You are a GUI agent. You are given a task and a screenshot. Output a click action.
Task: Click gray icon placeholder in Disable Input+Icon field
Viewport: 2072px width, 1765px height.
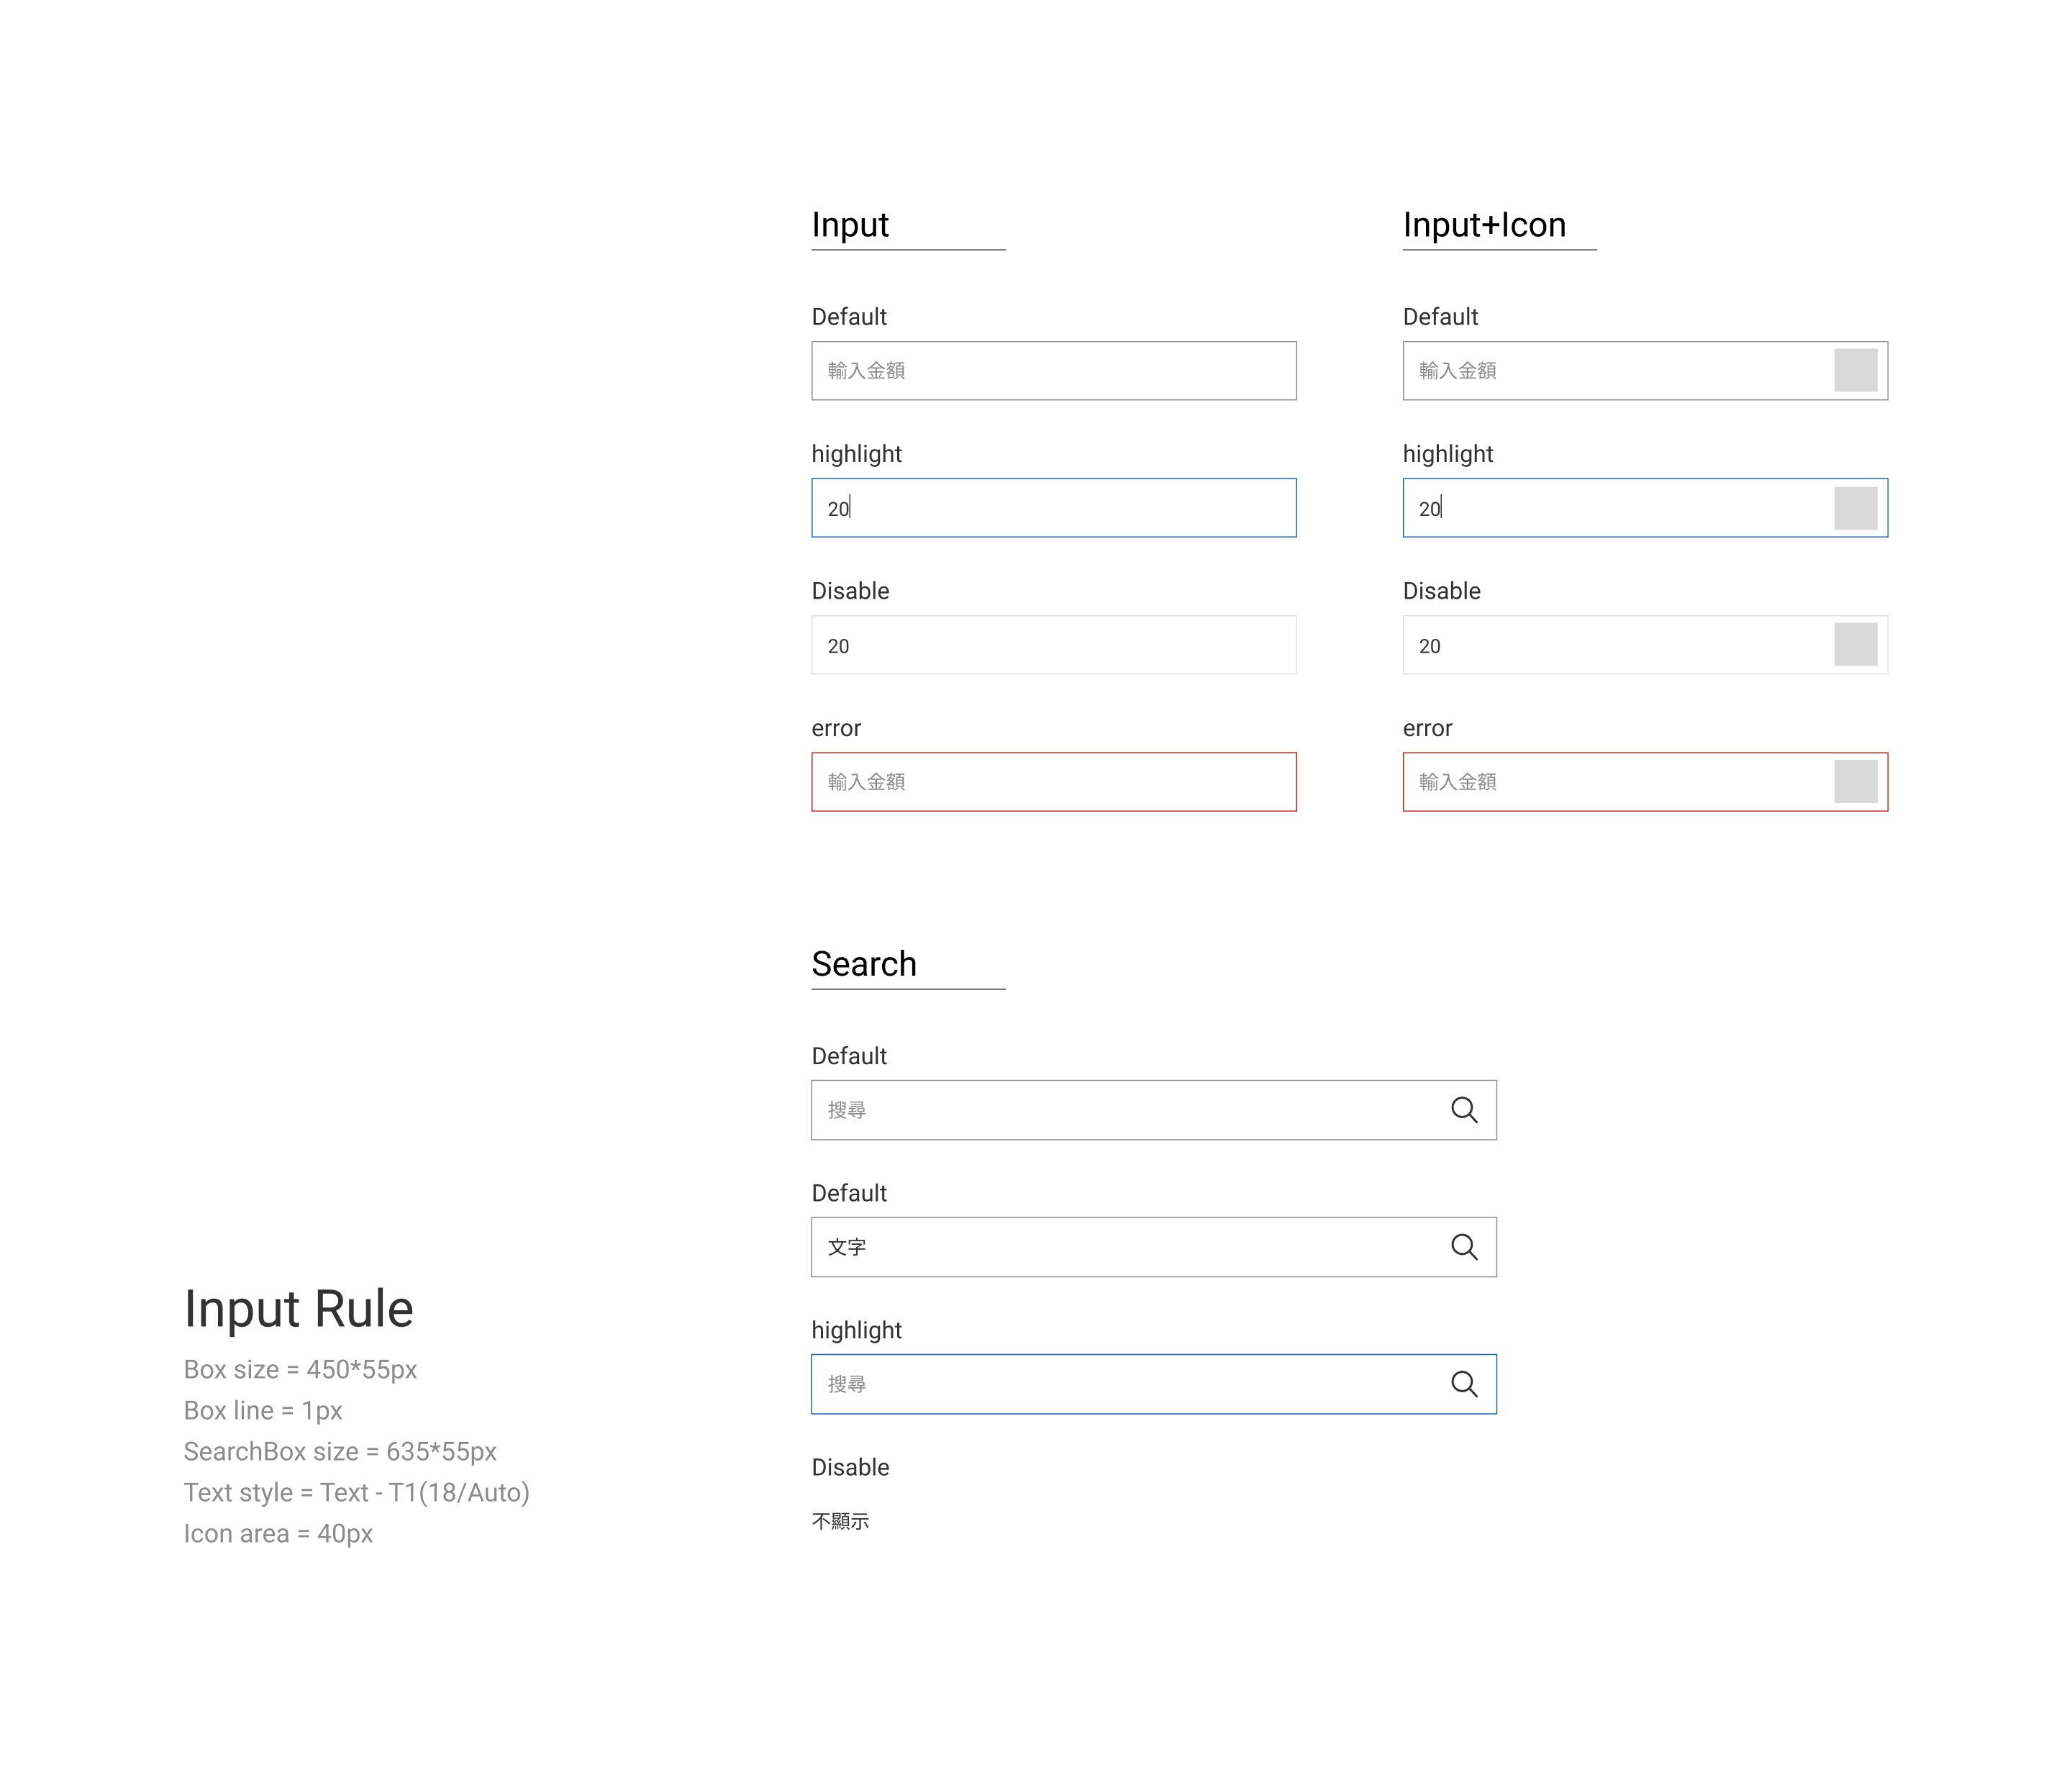point(1855,644)
